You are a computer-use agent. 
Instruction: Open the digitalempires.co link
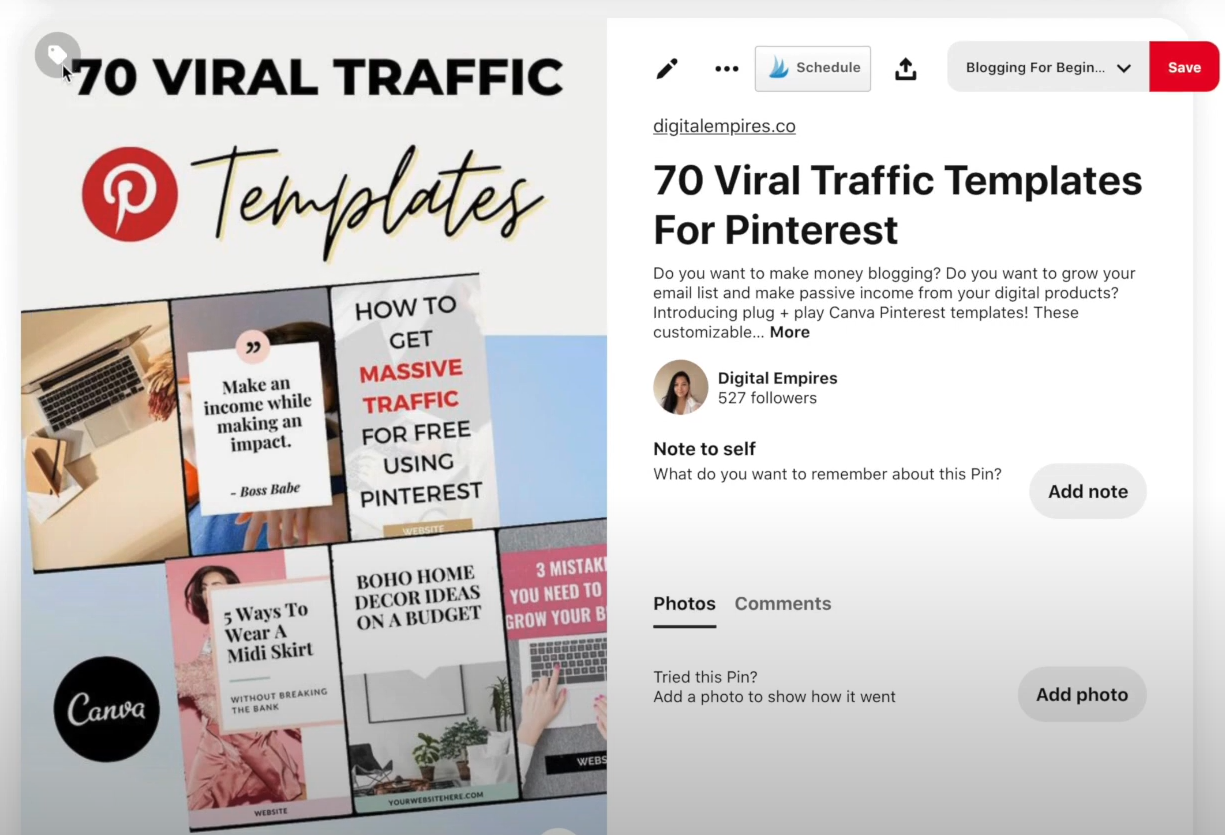[724, 126]
